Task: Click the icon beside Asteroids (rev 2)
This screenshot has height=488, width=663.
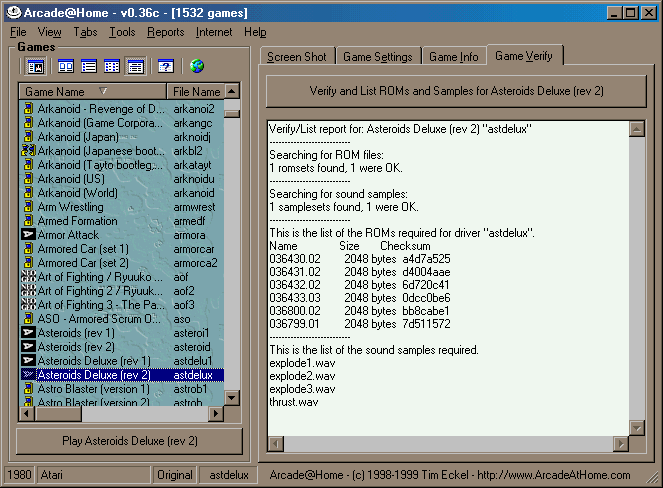Action: pos(28,346)
